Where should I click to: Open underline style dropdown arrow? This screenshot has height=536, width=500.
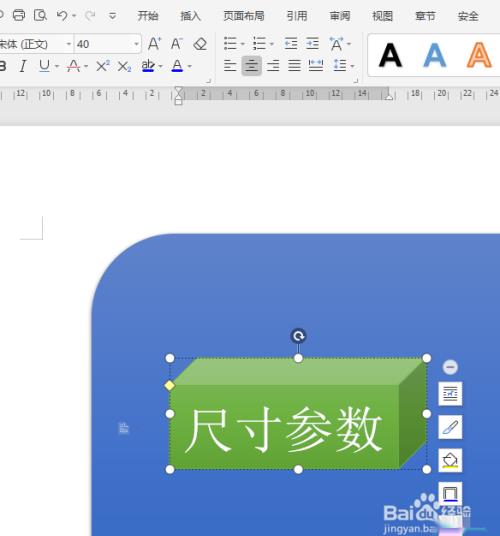(x=57, y=66)
